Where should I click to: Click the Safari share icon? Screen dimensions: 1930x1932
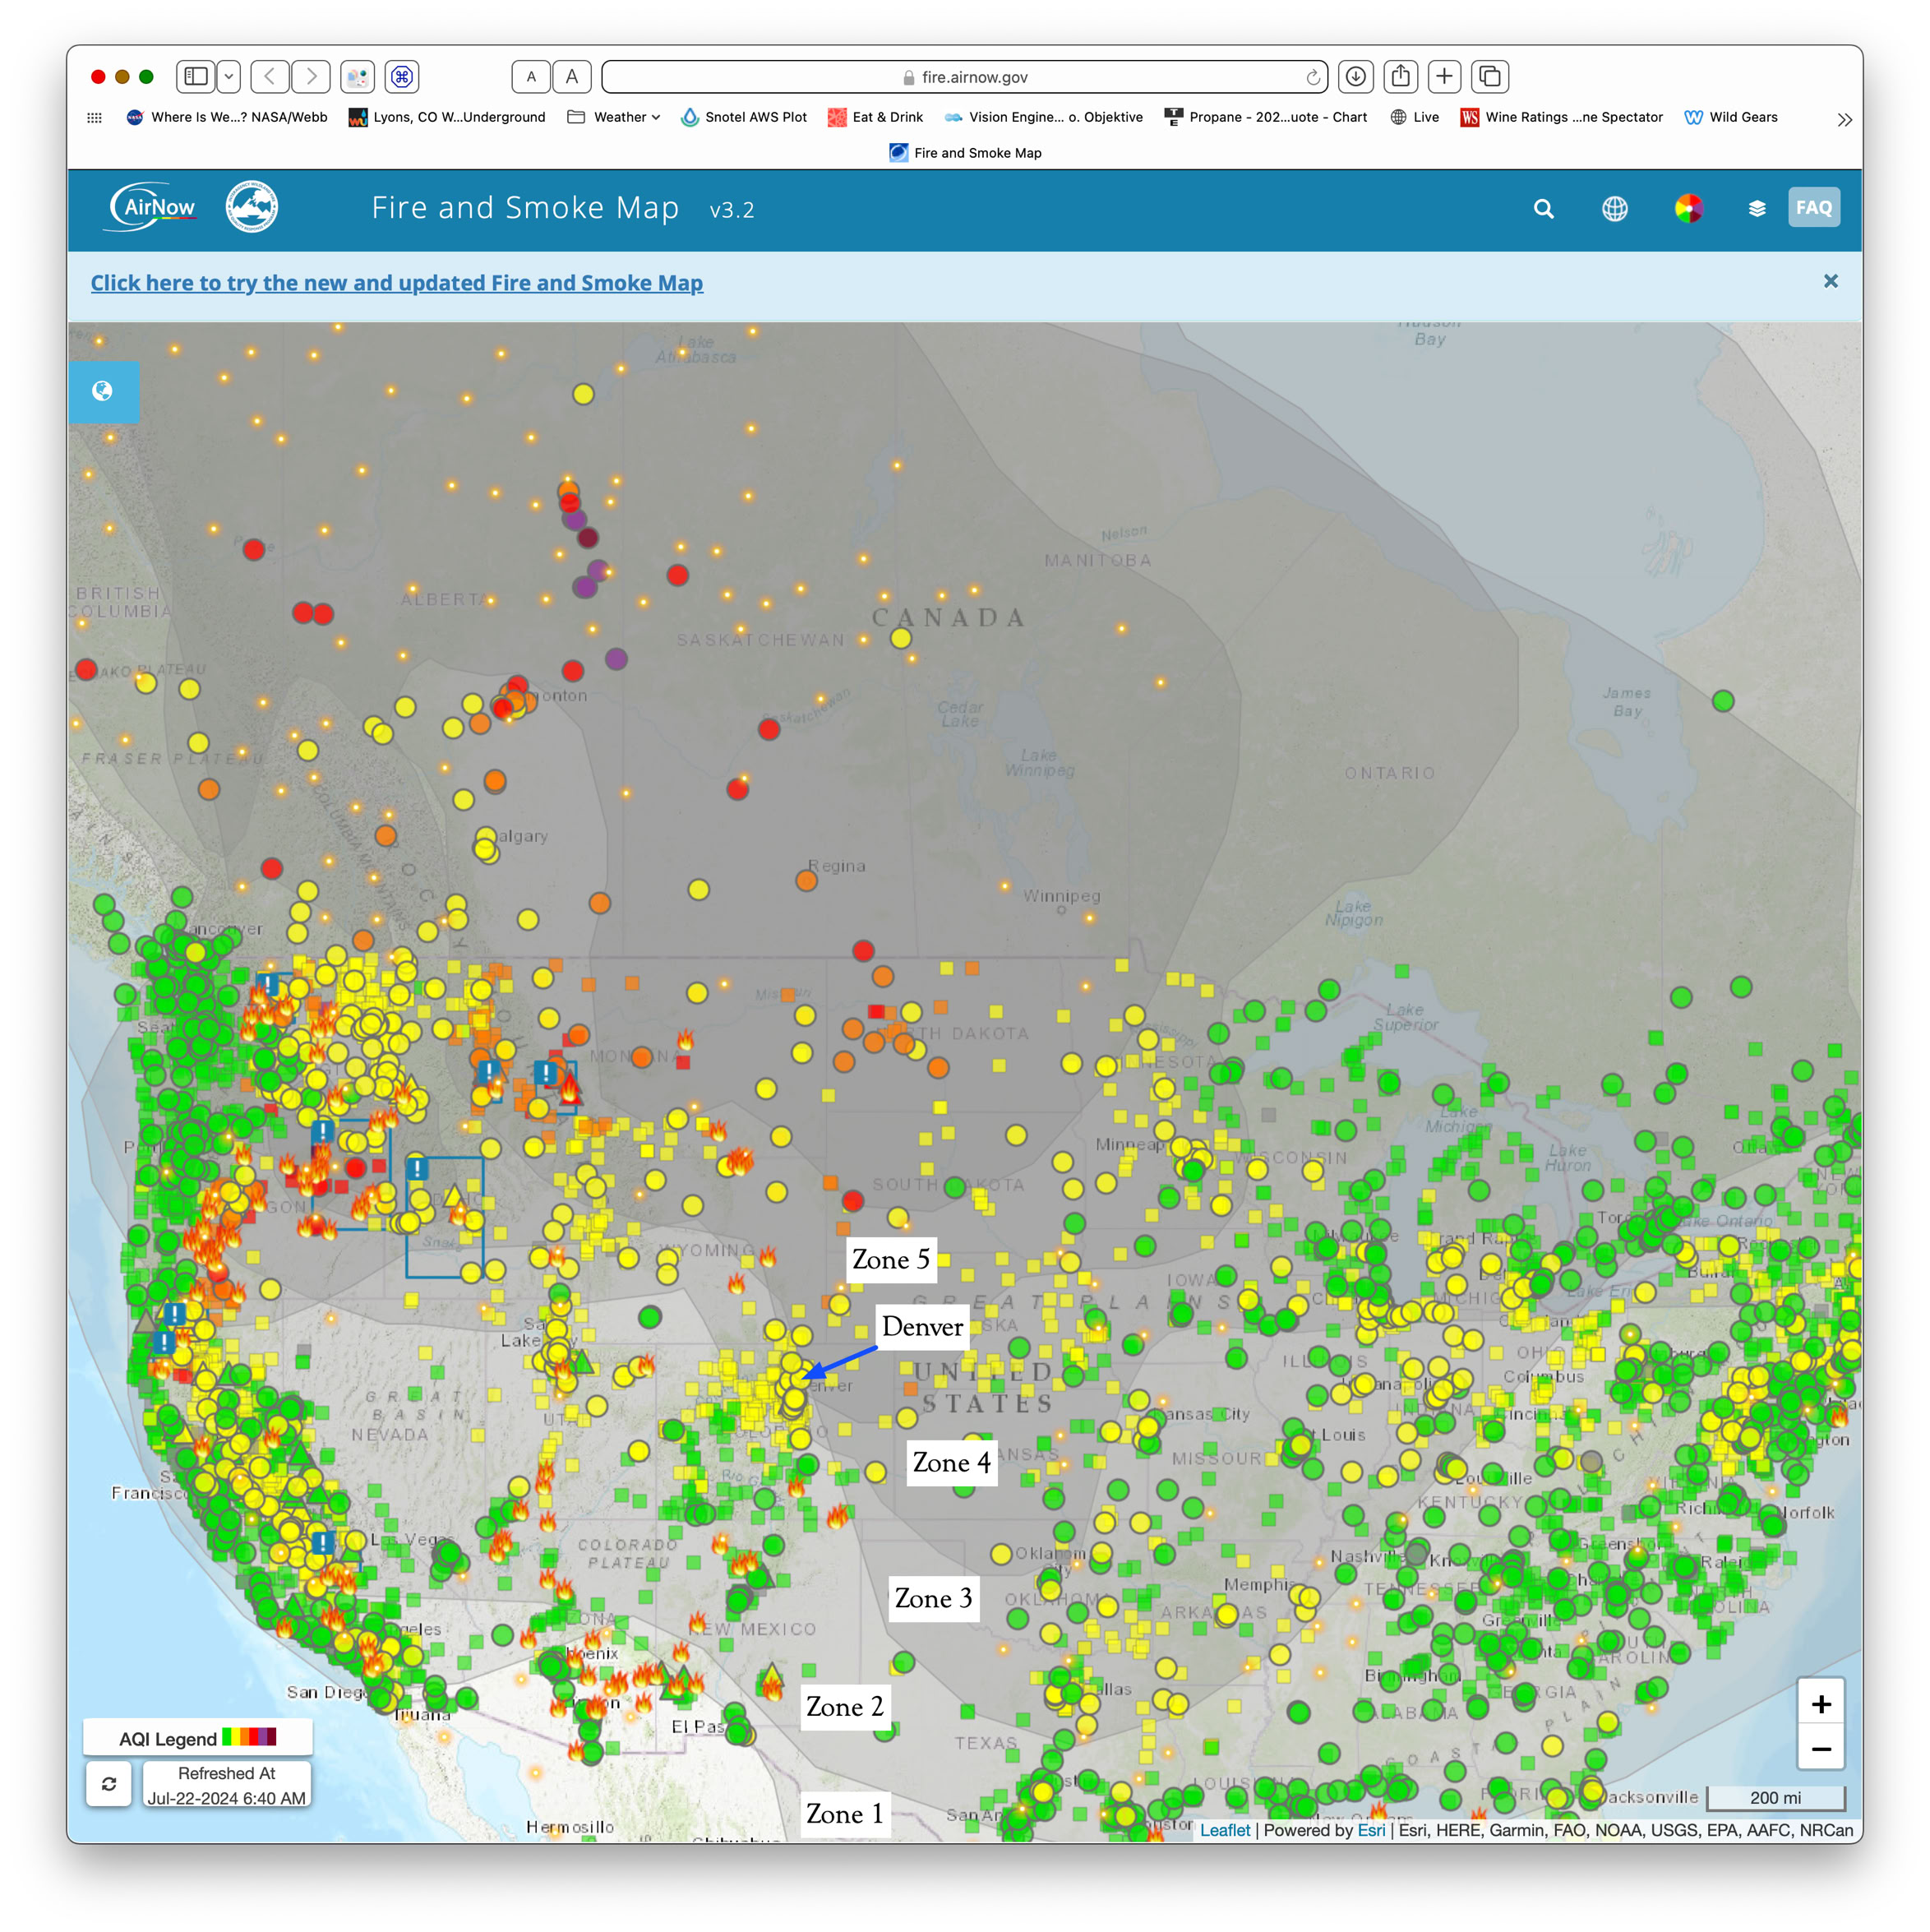pyautogui.click(x=1400, y=77)
